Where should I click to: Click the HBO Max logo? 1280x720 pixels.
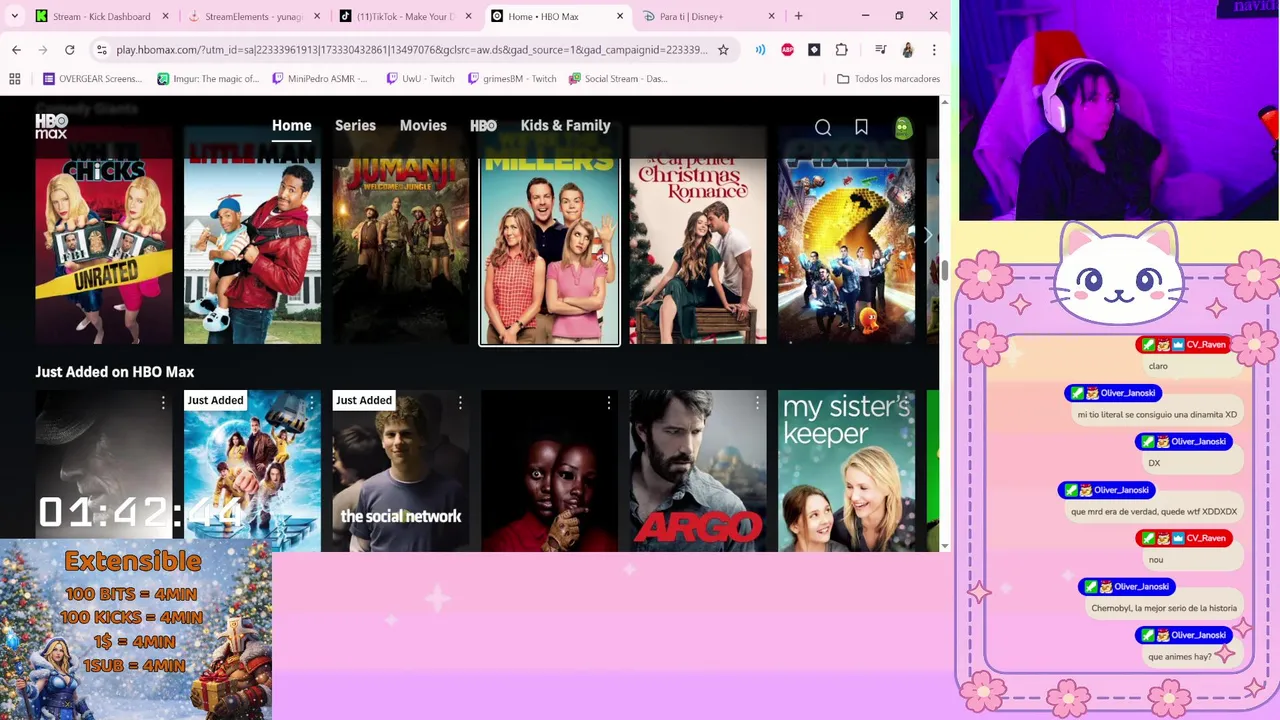[x=51, y=126]
